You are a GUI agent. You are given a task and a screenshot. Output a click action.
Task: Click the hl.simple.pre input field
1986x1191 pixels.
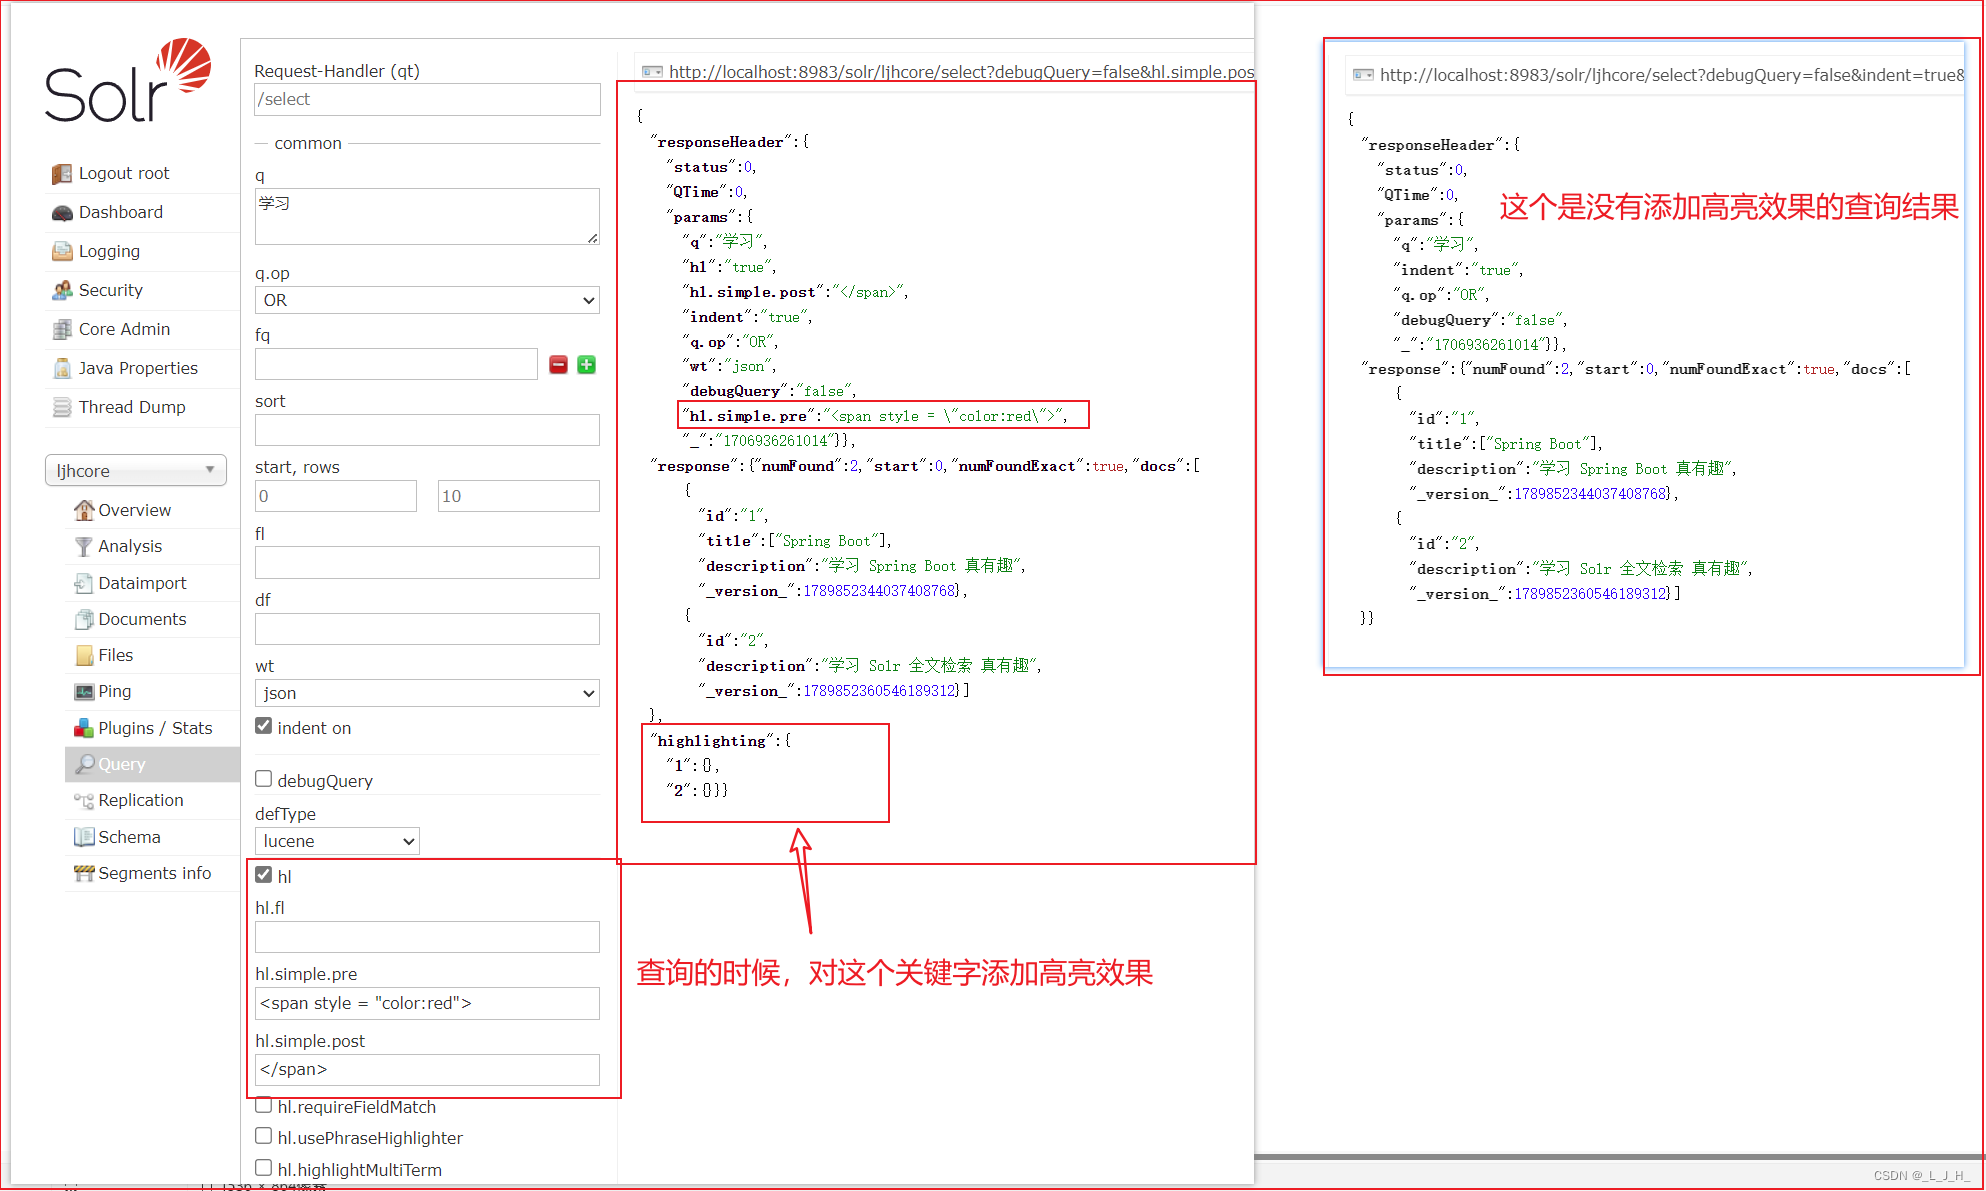(427, 1003)
